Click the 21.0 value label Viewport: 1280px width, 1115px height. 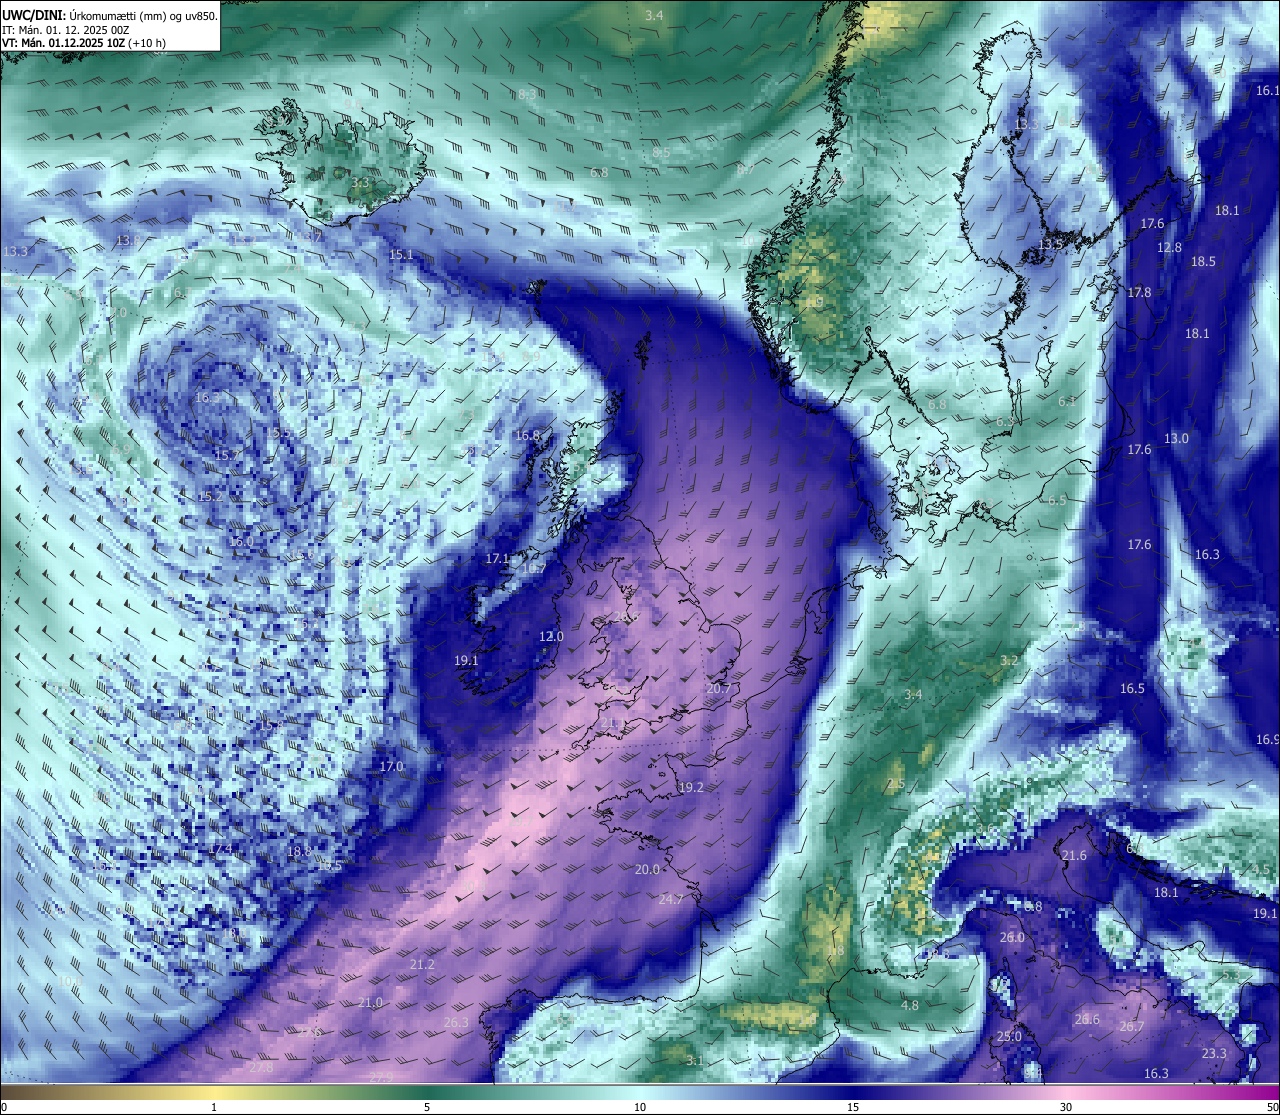click(370, 1003)
